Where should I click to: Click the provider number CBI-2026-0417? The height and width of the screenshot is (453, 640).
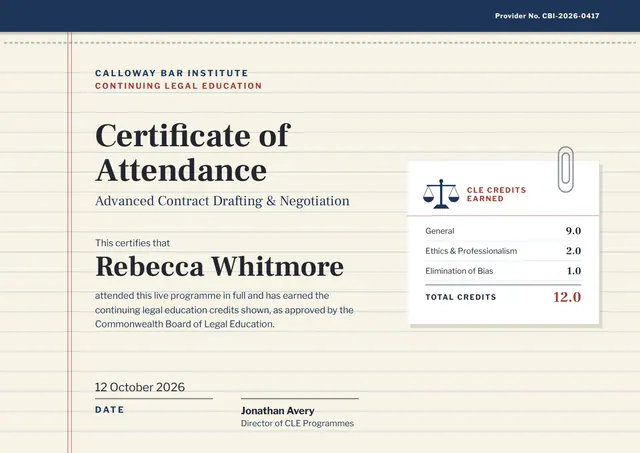(x=571, y=16)
